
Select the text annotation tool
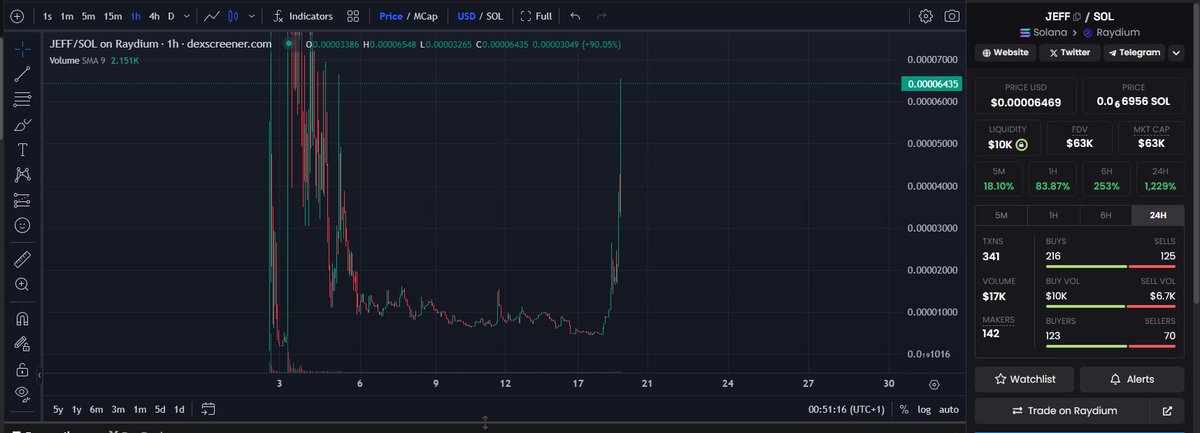(x=22, y=149)
